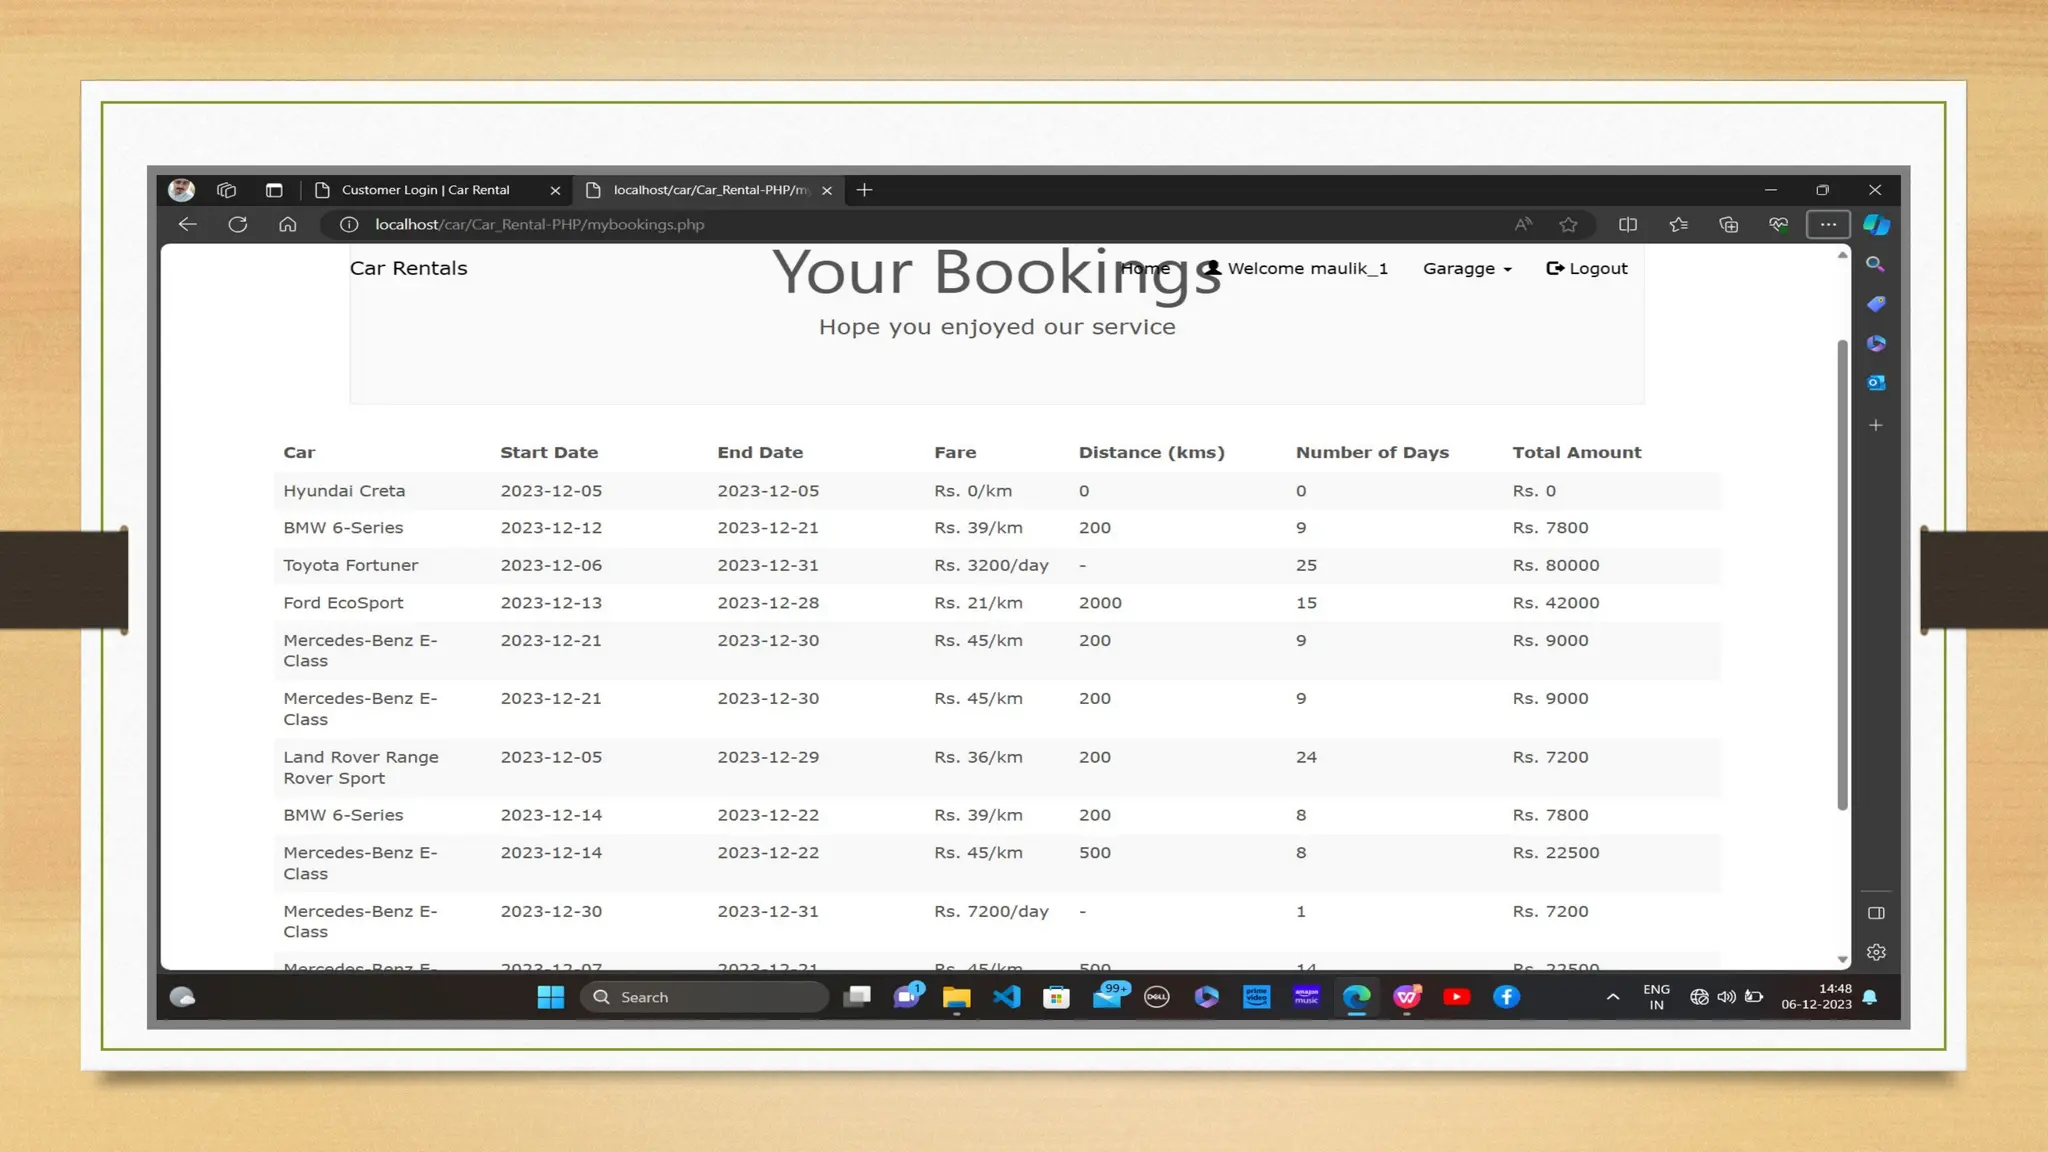The height and width of the screenshot is (1152, 2048).
Task: Open Visual Studio Code from taskbar
Action: 1007,997
